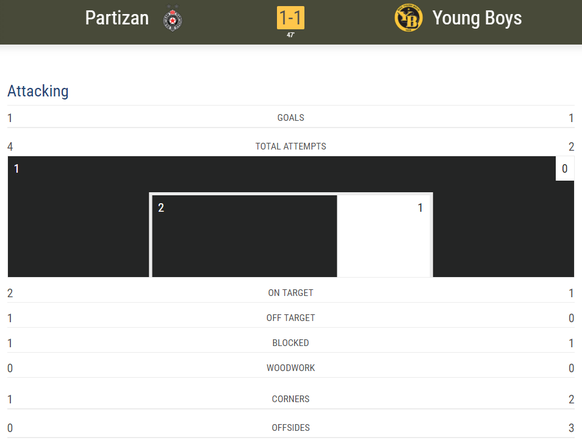Click Young Boys' off-target box showing 0
Screen dimensions: 582x440
pyautogui.click(x=565, y=169)
